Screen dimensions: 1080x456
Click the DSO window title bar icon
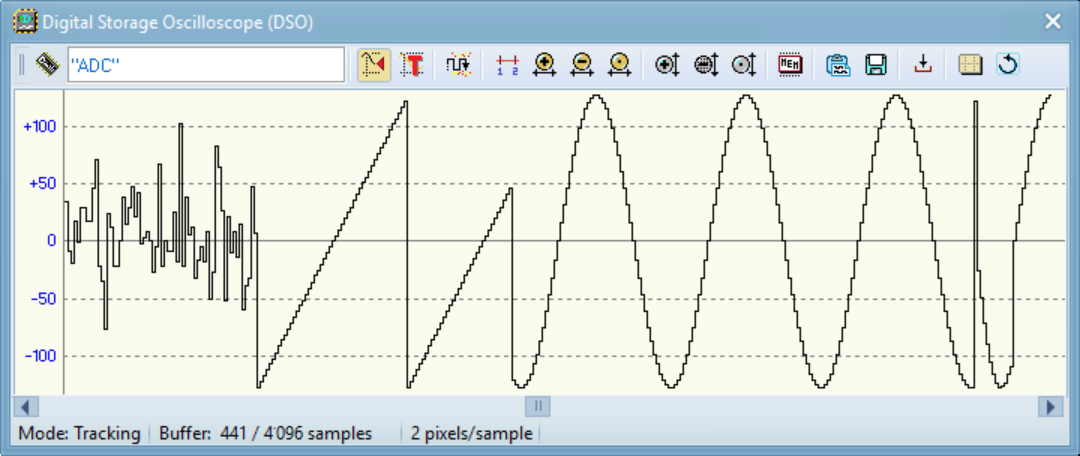(x=25, y=22)
